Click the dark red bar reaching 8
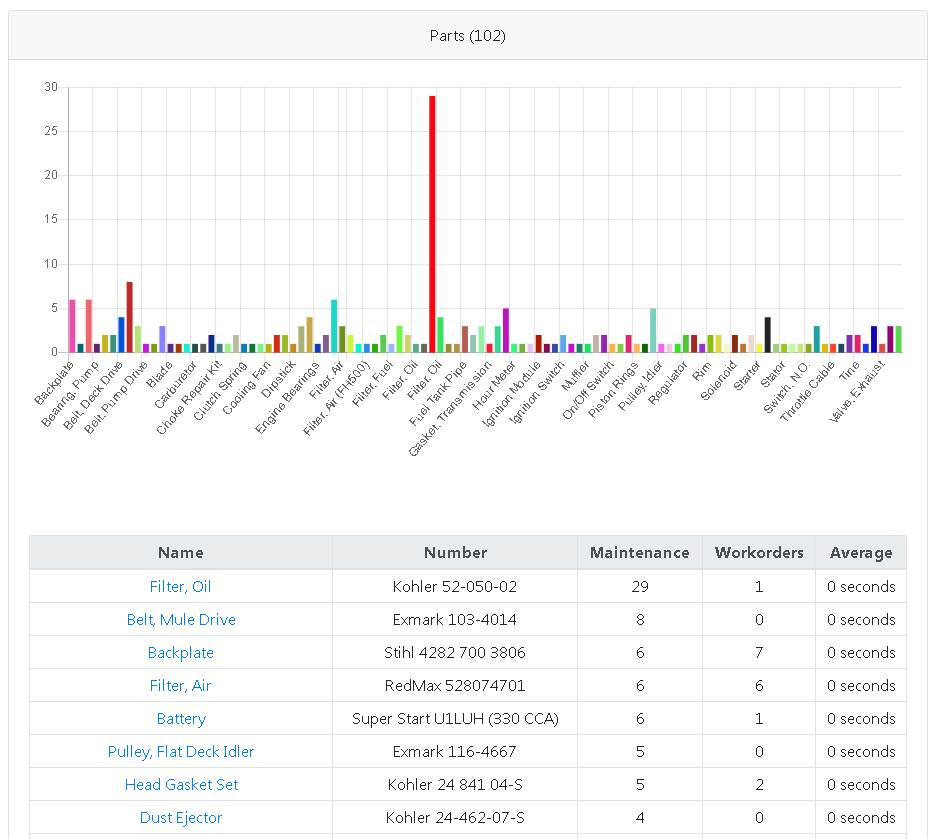Screen dimensions: 947x839 pyautogui.click(x=129, y=317)
